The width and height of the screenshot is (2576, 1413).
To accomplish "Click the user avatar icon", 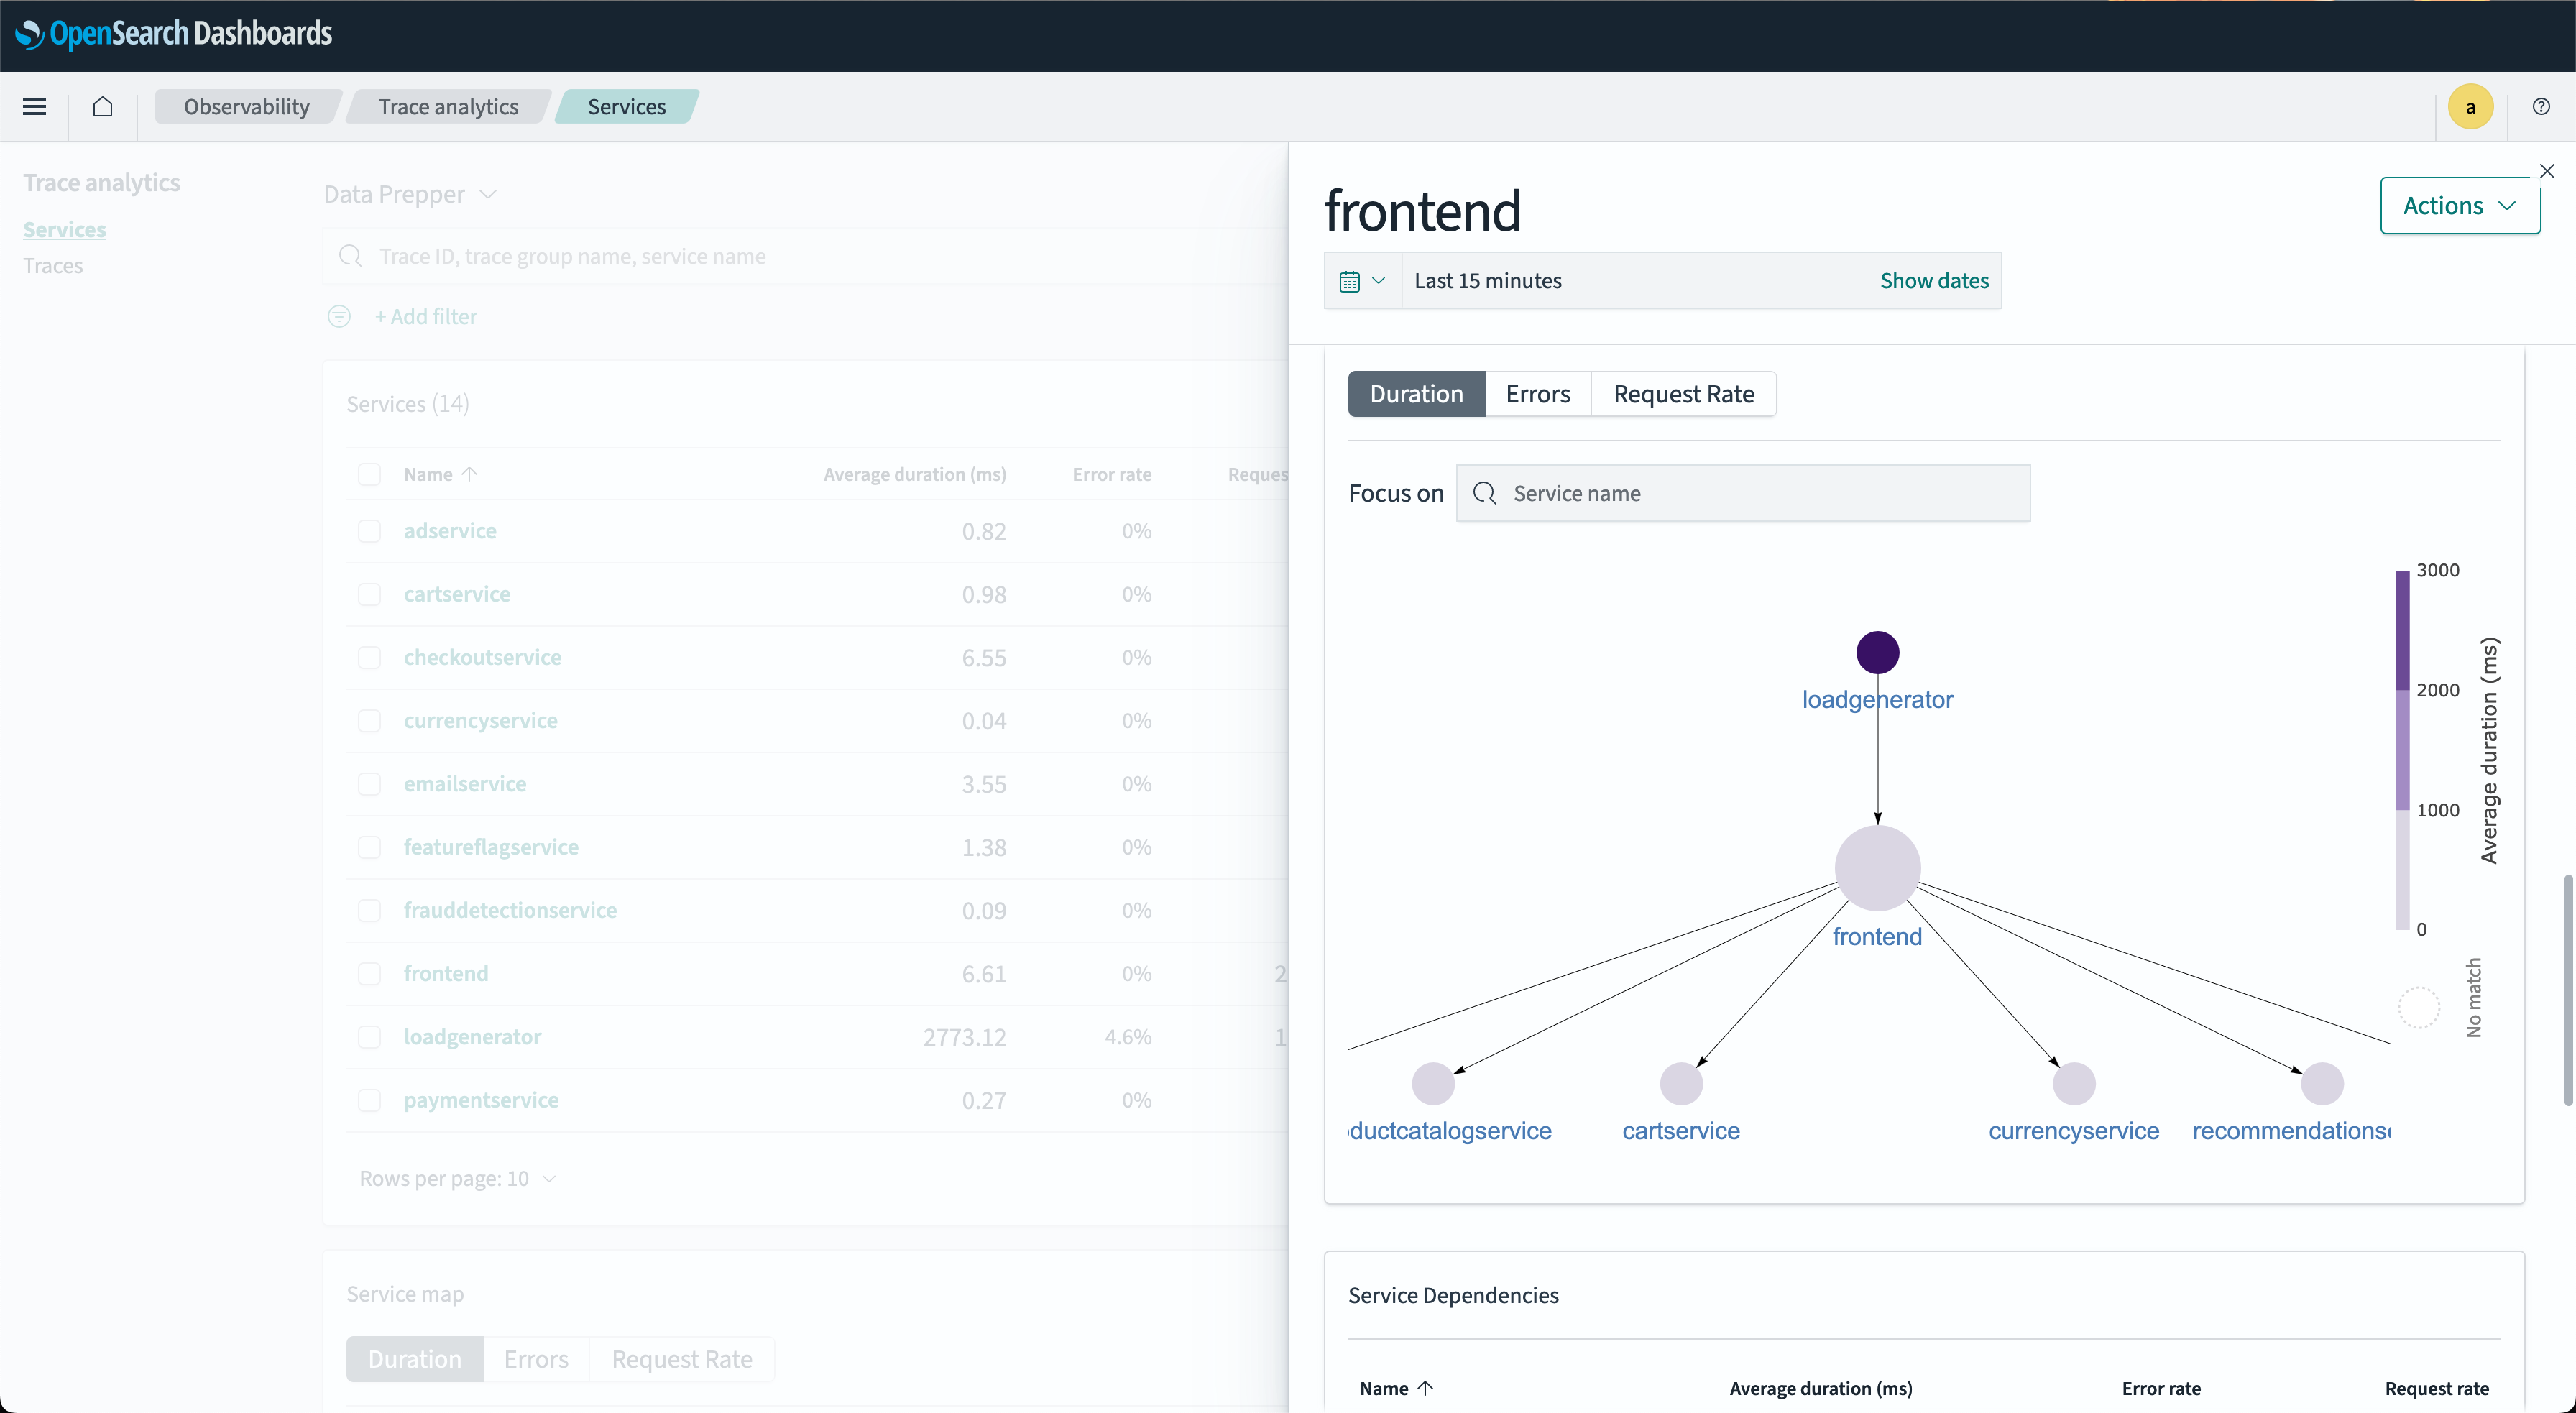I will point(2470,106).
